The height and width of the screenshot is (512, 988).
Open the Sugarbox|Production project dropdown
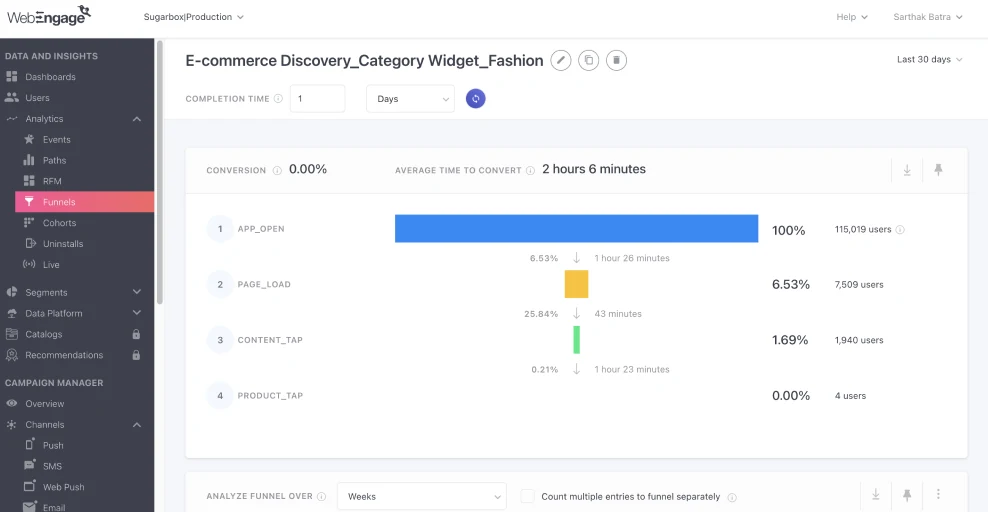coord(193,17)
